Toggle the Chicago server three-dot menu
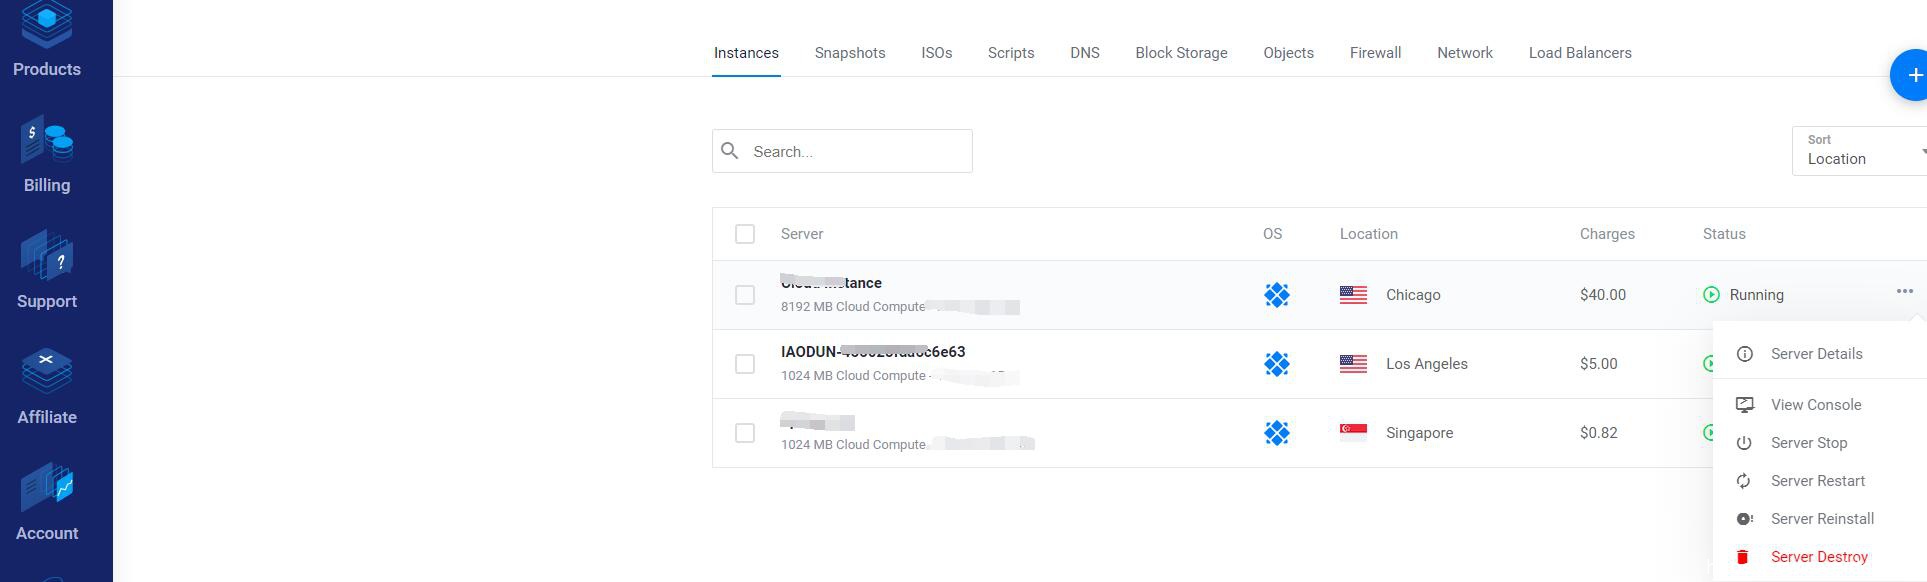This screenshot has height=582, width=1927. click(1904, 292)
